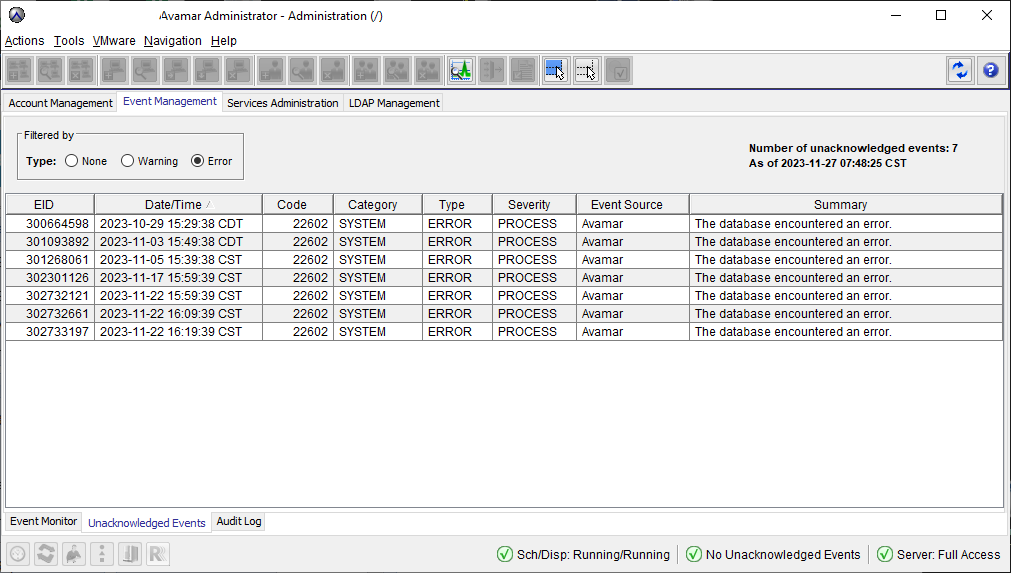Screen dimensions: 1011x573
Task: Click the dashed clear selection toolbar icon
Action: (x=587, y=70)
